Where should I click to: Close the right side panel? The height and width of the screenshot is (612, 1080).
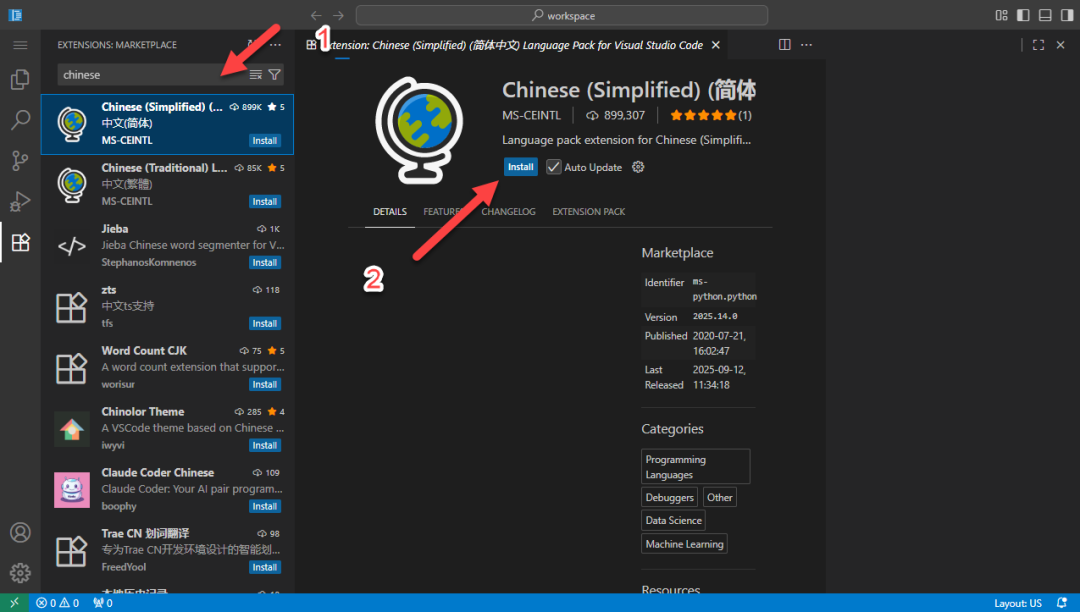[1061, 45]
